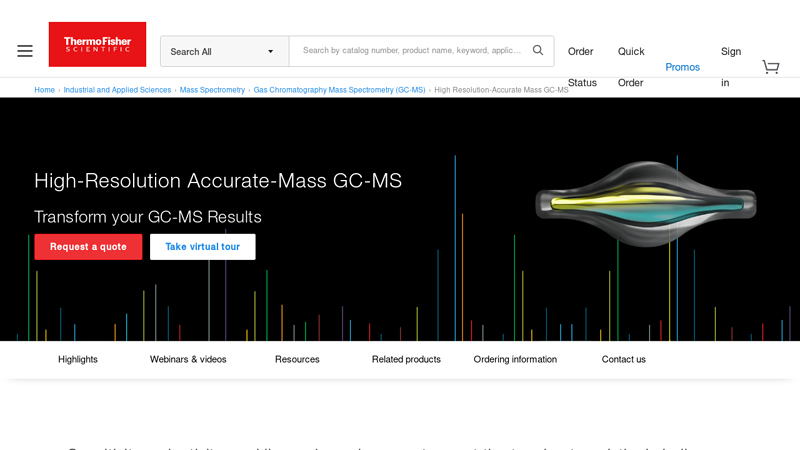Image resolution: width=800 pixels, height=450 pixels.
Task: Switch to the Contact us tab
Action: 623,359
